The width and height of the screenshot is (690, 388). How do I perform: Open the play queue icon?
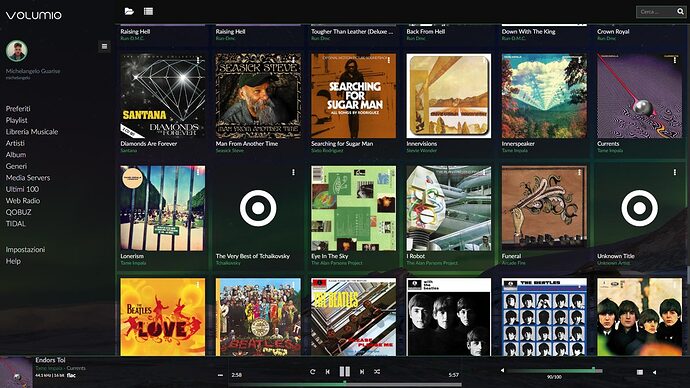pyautogui.click(x=640, y=372)
